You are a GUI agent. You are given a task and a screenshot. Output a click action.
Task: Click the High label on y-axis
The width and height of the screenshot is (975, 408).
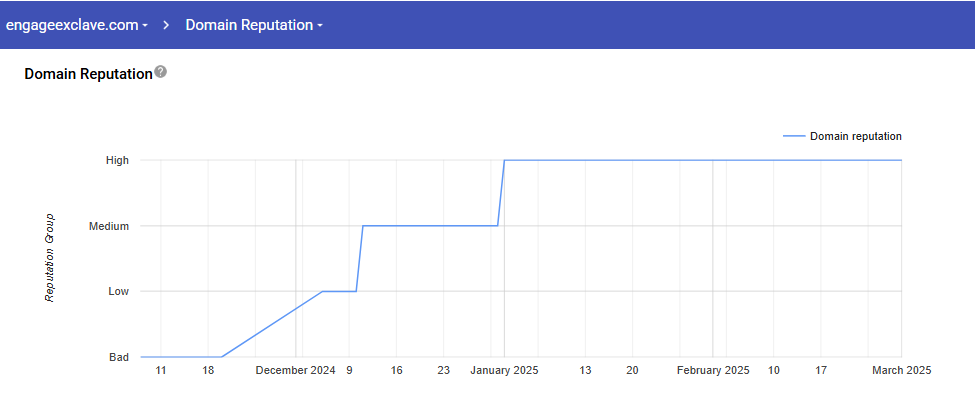click(117, 160)
